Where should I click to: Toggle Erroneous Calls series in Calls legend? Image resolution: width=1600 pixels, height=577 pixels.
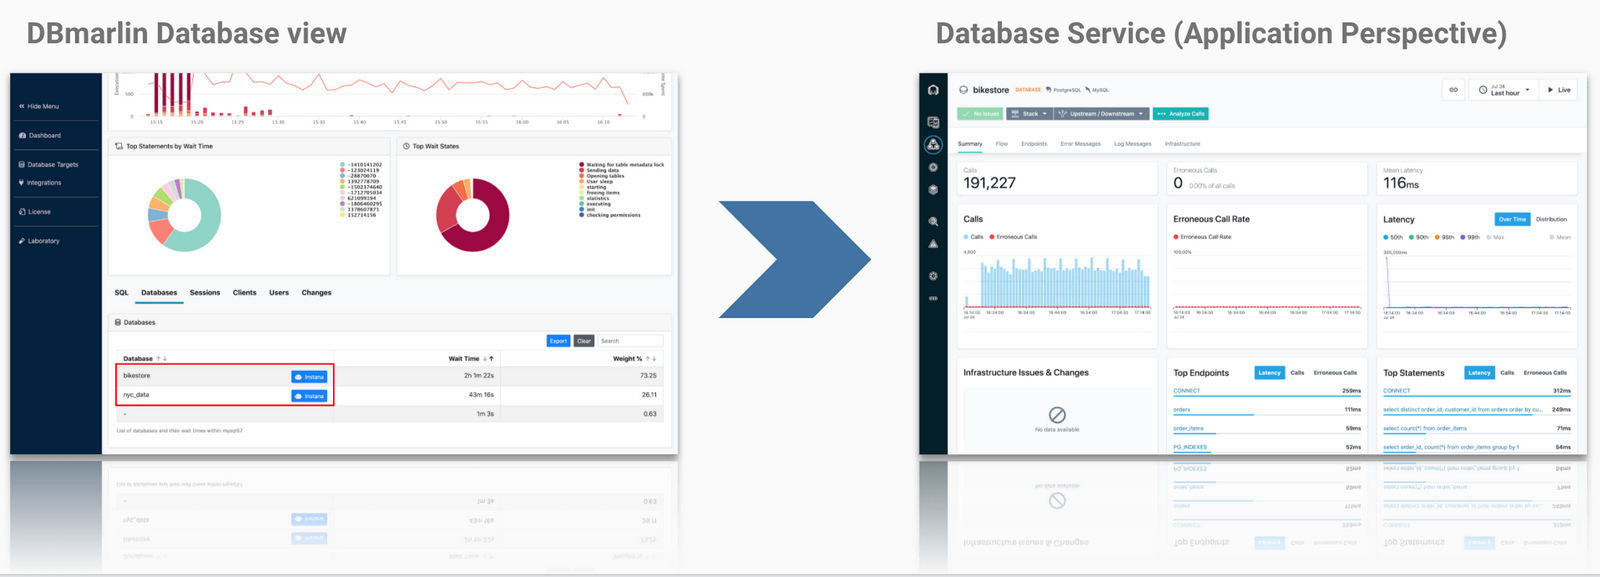(x=1013, y=237)
